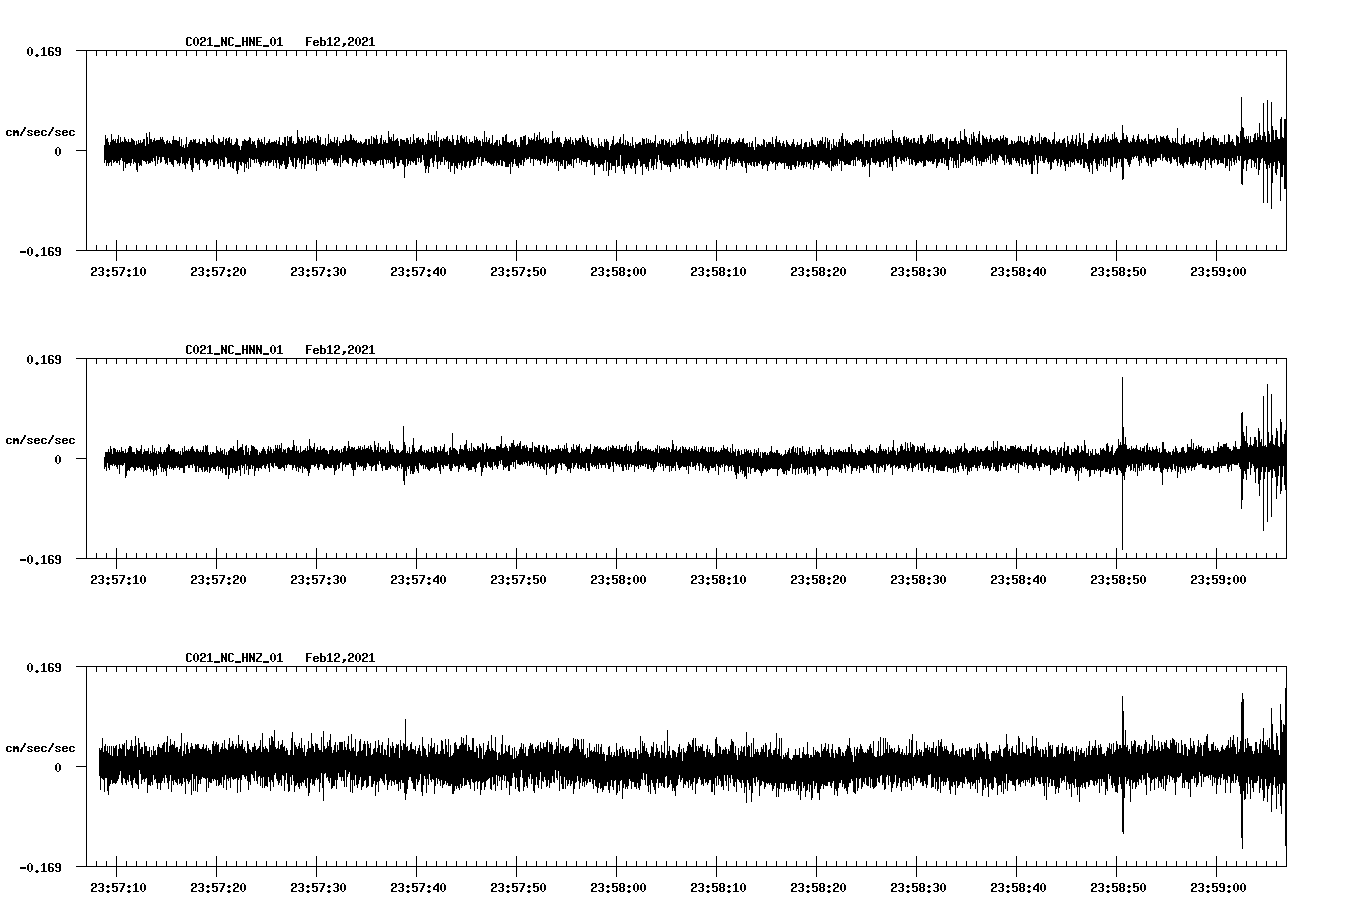Select the Feb12,2021 date label on top plot
1358x924 pixels.
coord(340,42)
